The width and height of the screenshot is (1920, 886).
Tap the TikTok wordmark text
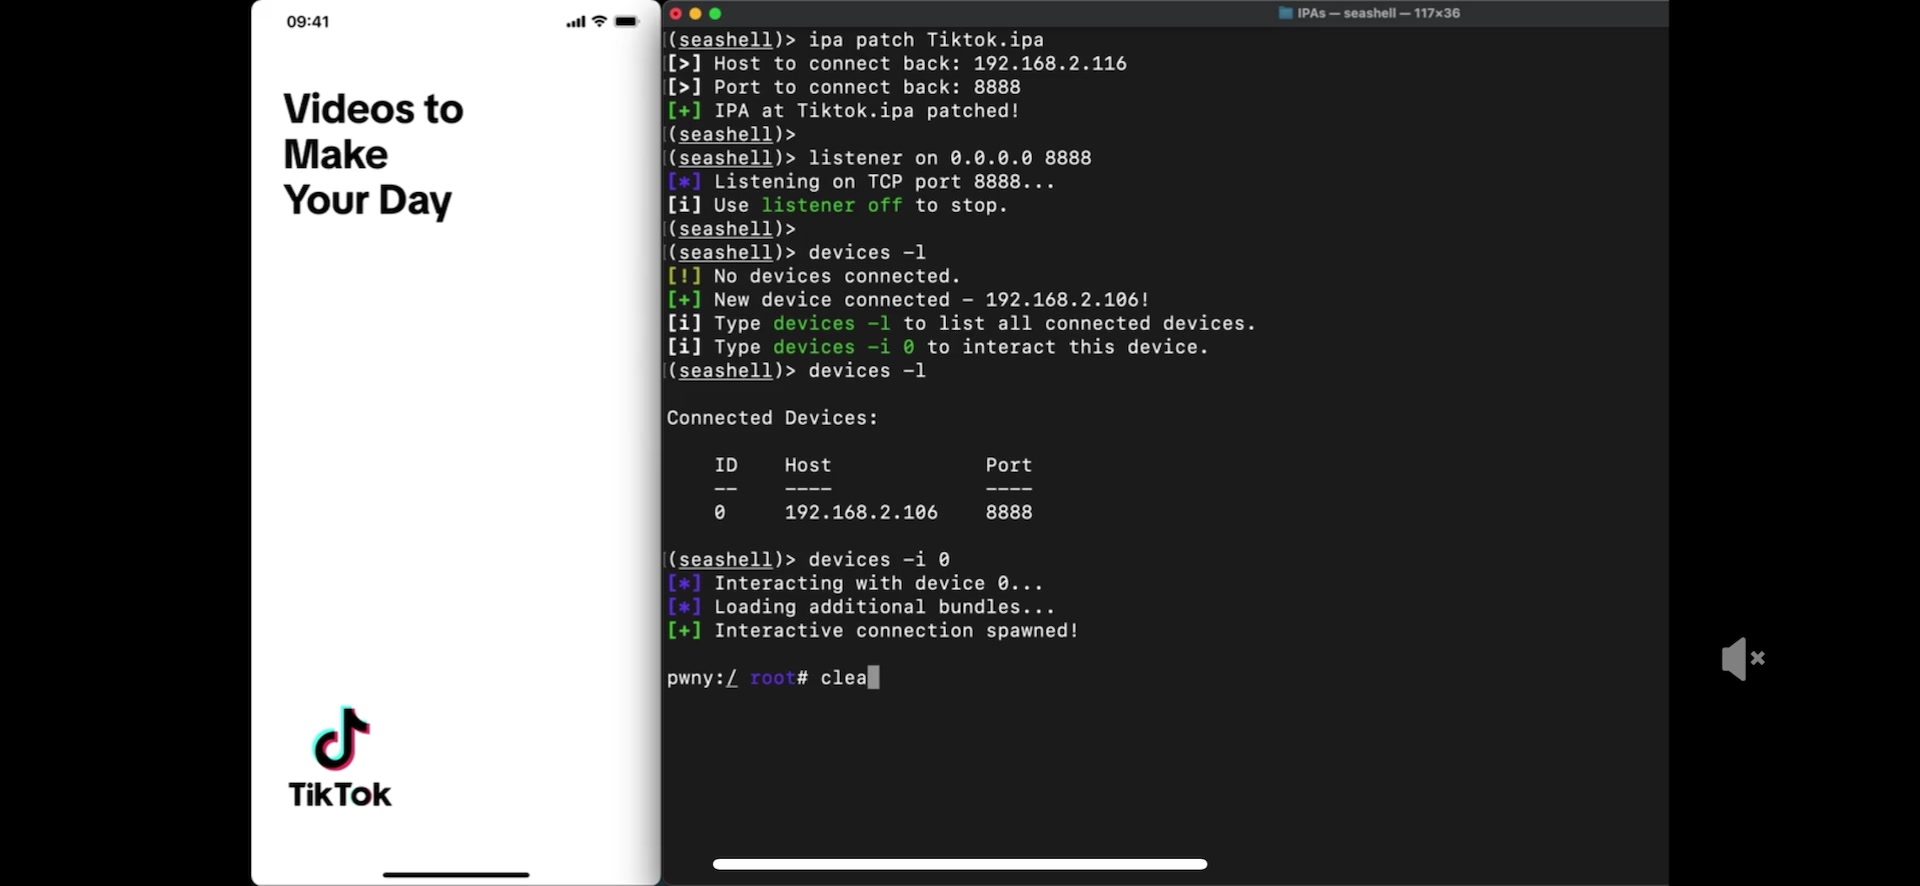pos(340,794)
